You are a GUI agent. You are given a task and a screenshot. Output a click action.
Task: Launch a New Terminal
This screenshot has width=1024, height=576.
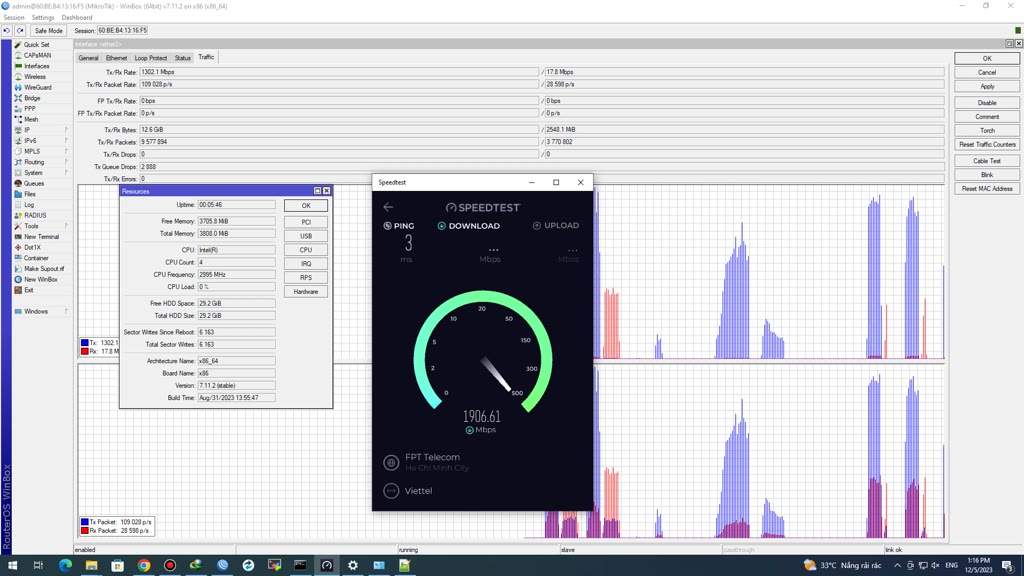pos(41,237)
